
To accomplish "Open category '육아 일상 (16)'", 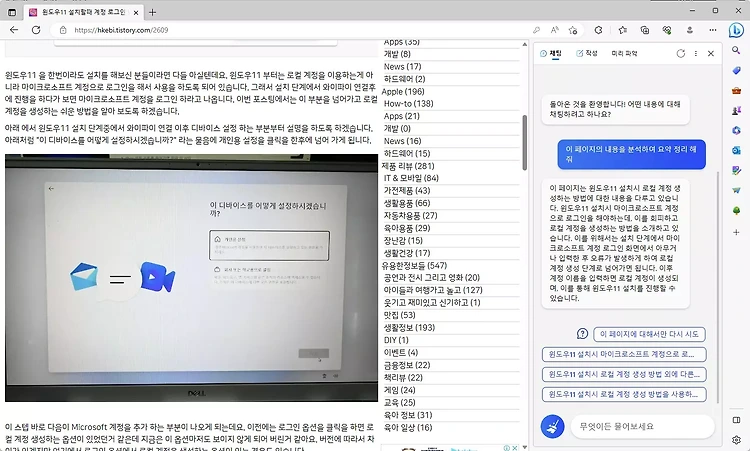I will click(x=408, y=427).
